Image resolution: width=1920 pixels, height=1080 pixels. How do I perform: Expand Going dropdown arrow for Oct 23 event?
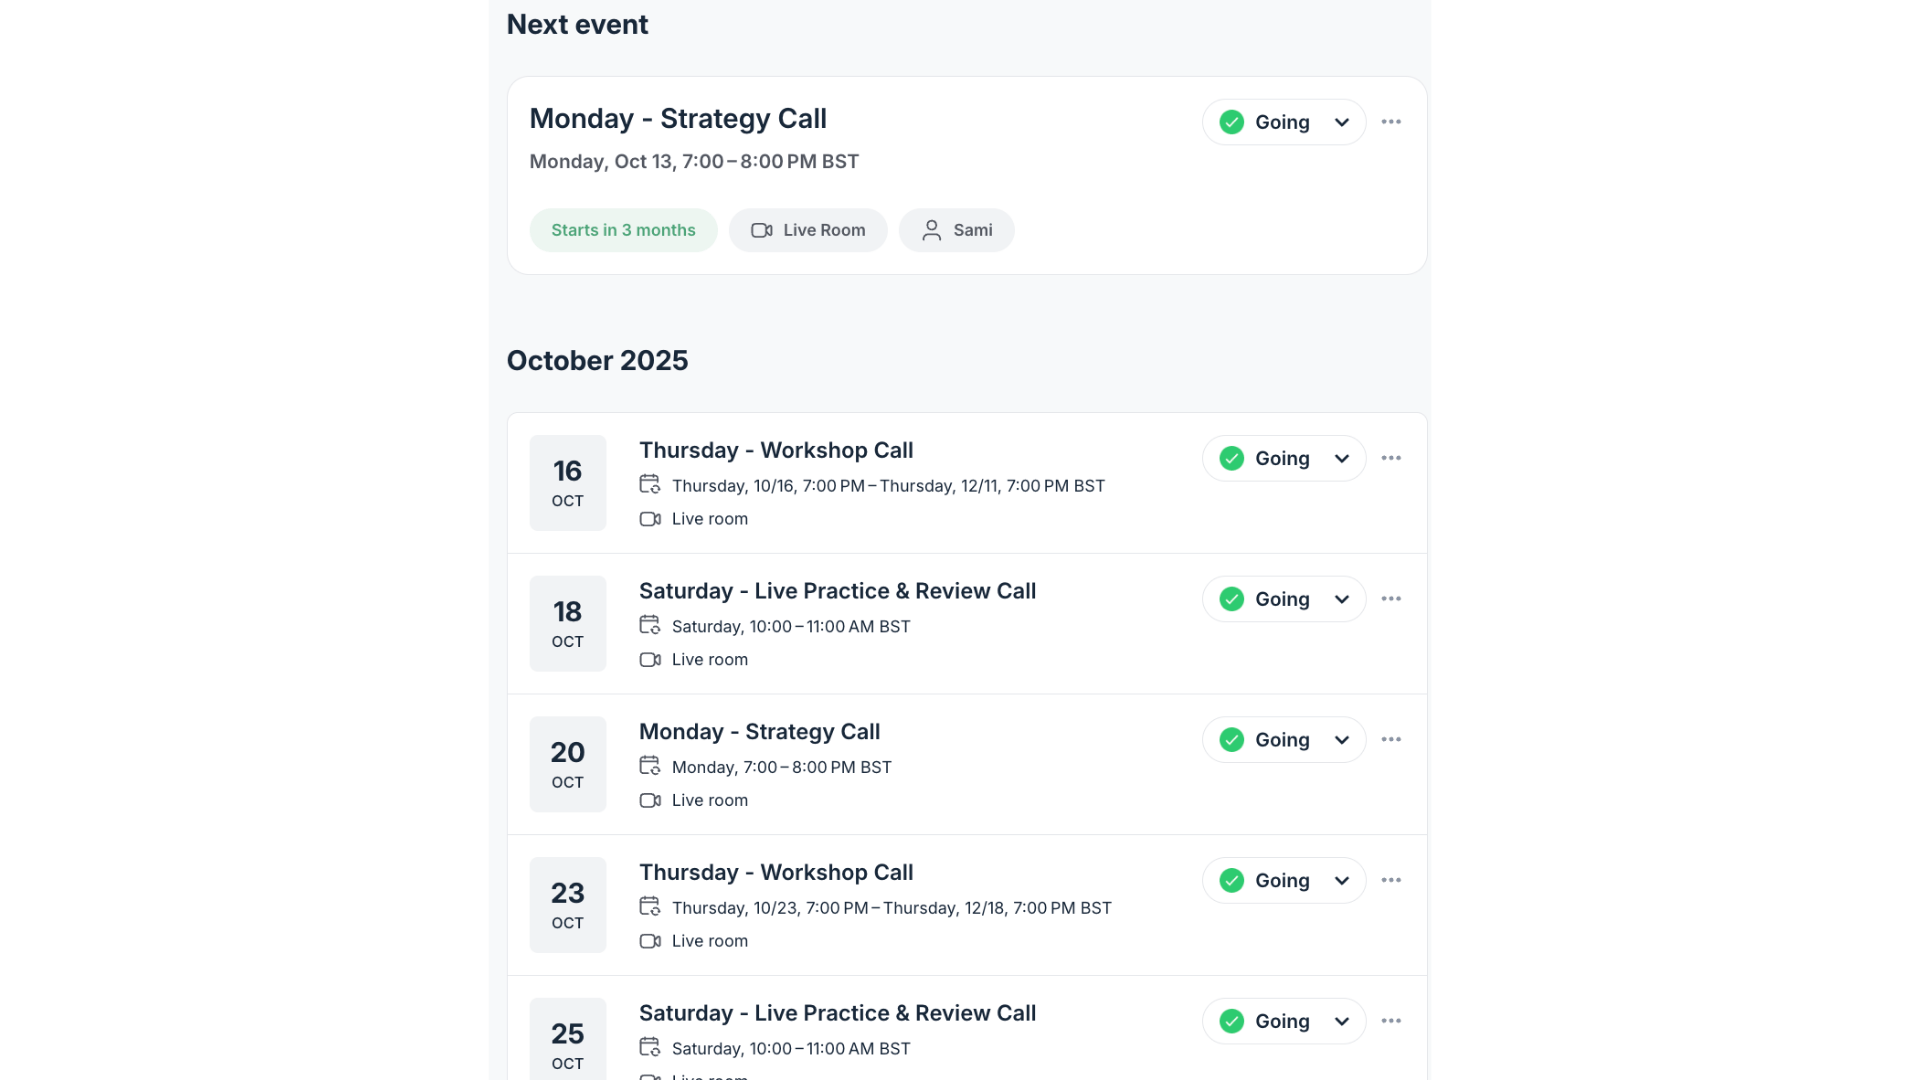(x=1342, y=880)
